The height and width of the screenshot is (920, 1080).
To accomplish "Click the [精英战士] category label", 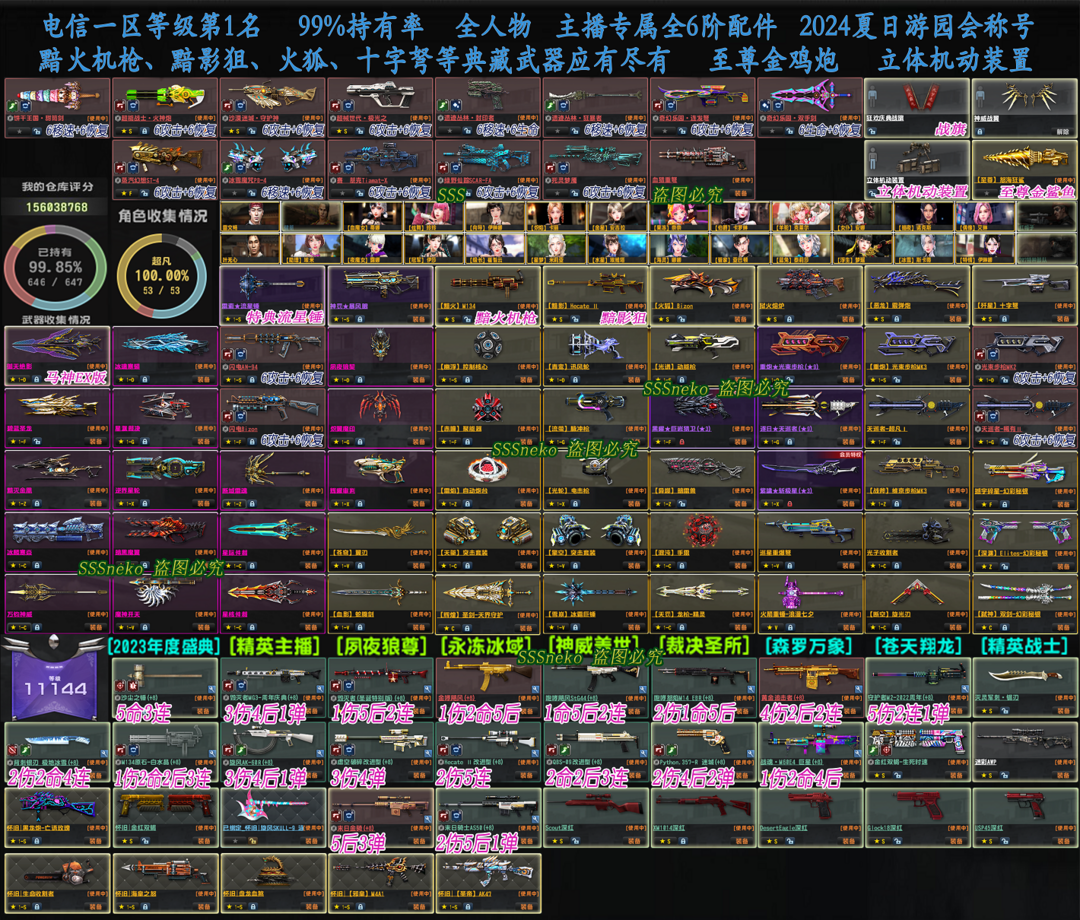I will click(1025, 646).
